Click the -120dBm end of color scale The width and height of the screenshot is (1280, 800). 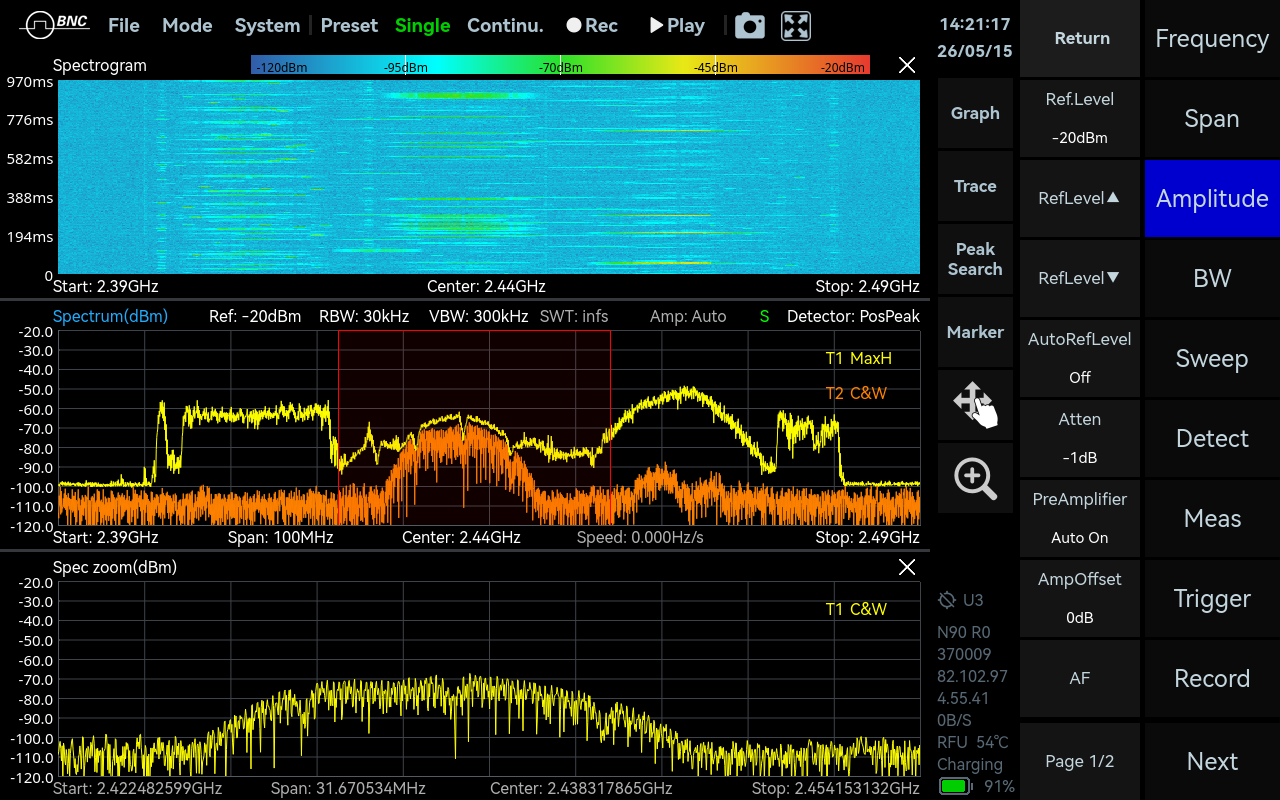(281, 67)
